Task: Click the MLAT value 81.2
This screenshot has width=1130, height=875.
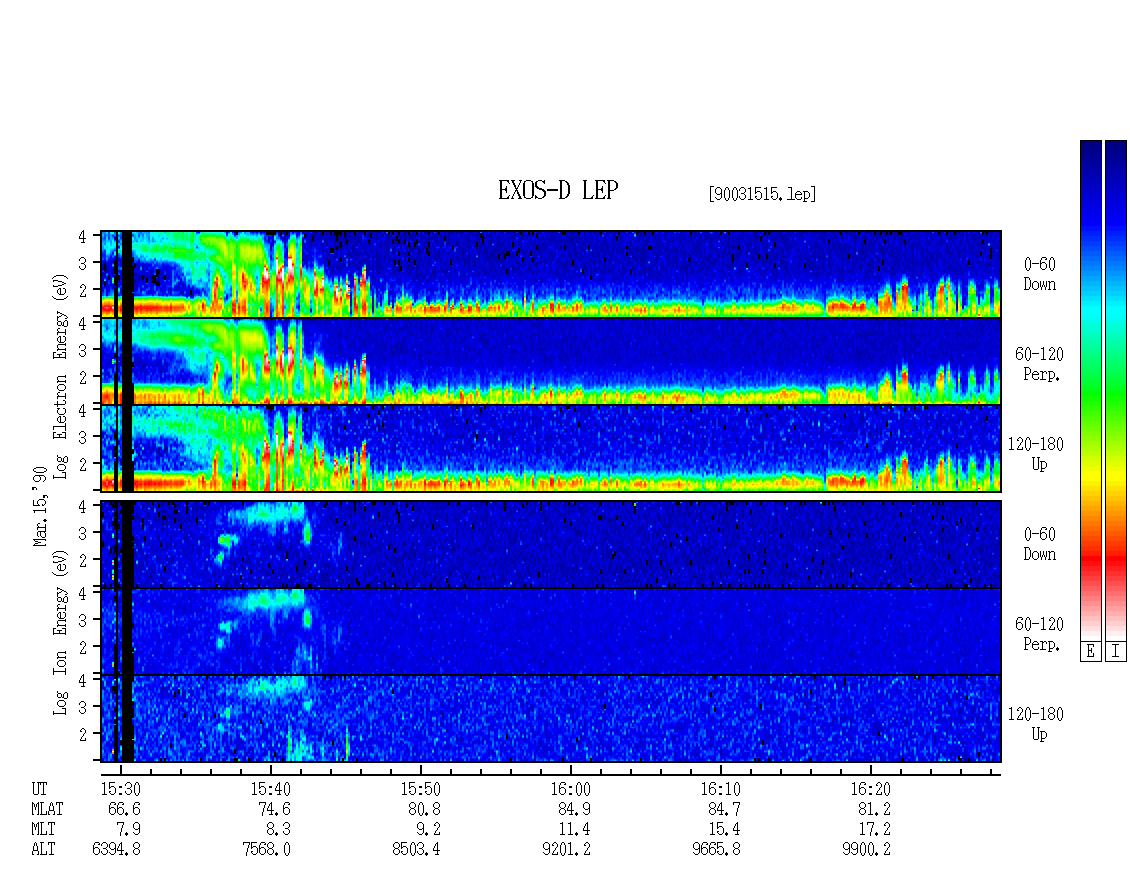Action: (x=874, y=809)
